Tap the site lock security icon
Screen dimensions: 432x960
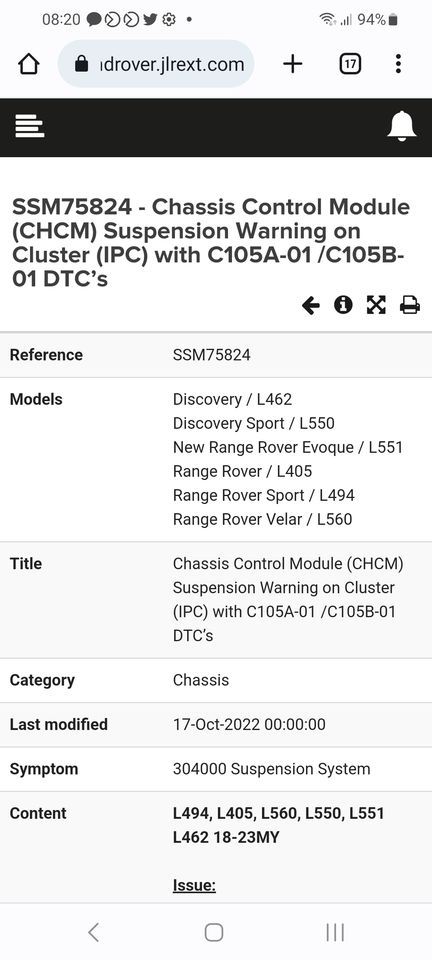[81, 64]
